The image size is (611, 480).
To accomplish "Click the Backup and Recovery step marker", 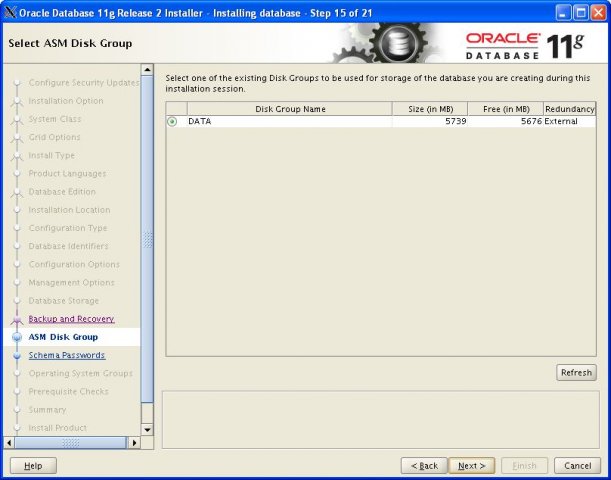I will (17, 319).
